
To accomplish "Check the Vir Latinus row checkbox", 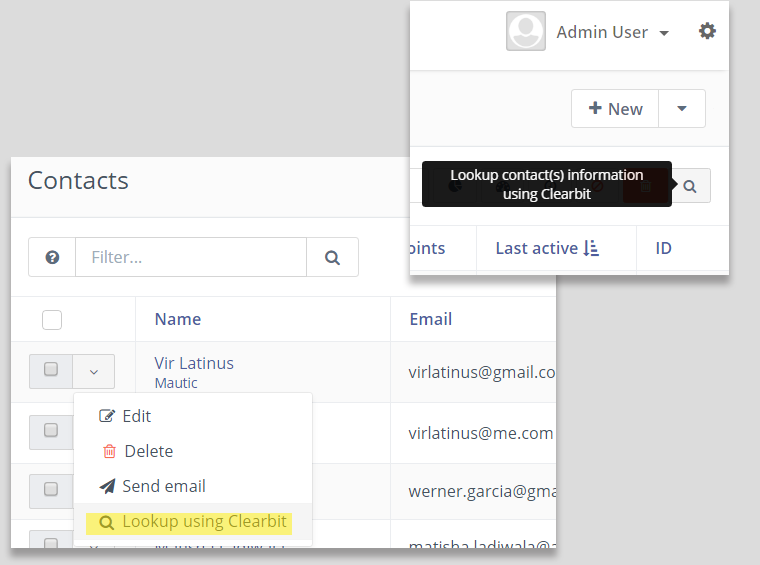I will point(51,370).
